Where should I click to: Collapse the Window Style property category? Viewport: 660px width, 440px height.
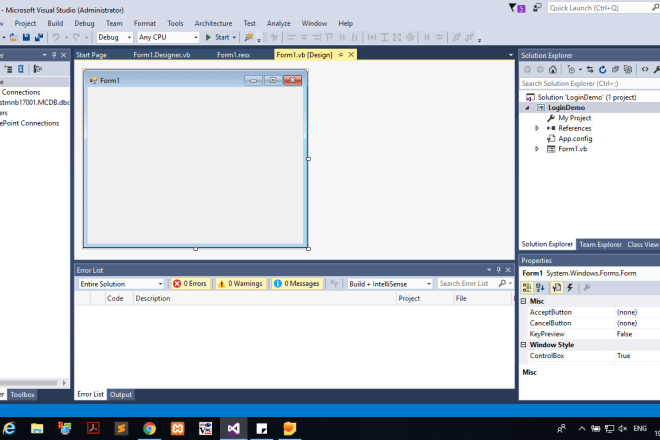point(524,345)
